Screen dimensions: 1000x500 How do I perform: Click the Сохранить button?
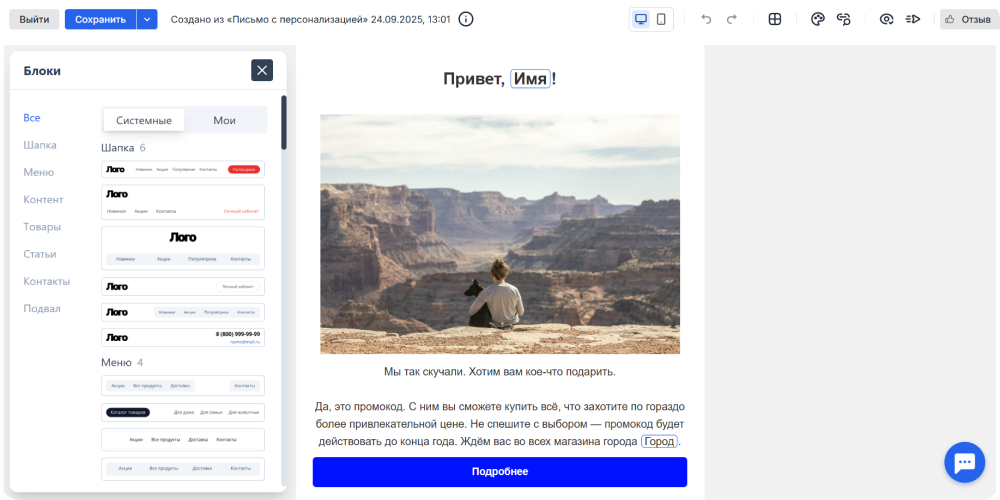click(100, 19)
